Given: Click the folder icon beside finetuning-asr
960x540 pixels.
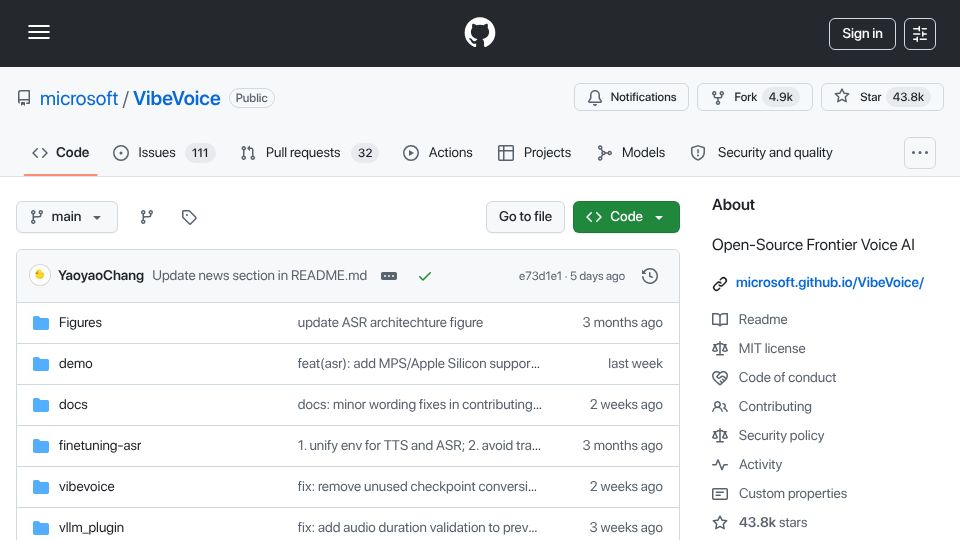Looking at the screenshot, I should (41, 446).
